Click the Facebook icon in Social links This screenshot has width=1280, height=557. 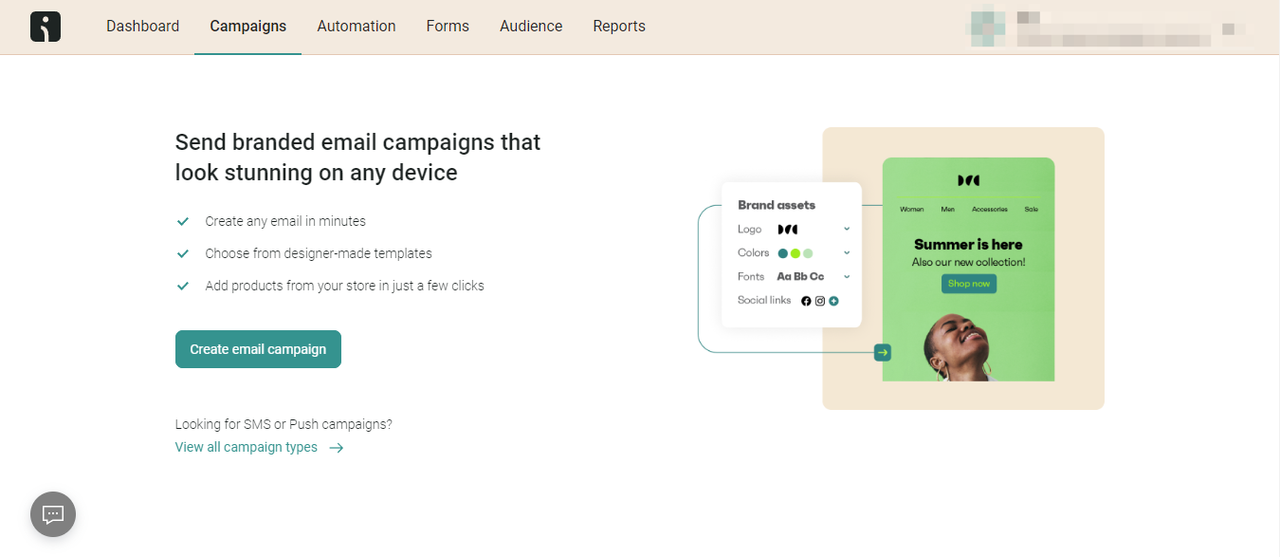(806, 301)
